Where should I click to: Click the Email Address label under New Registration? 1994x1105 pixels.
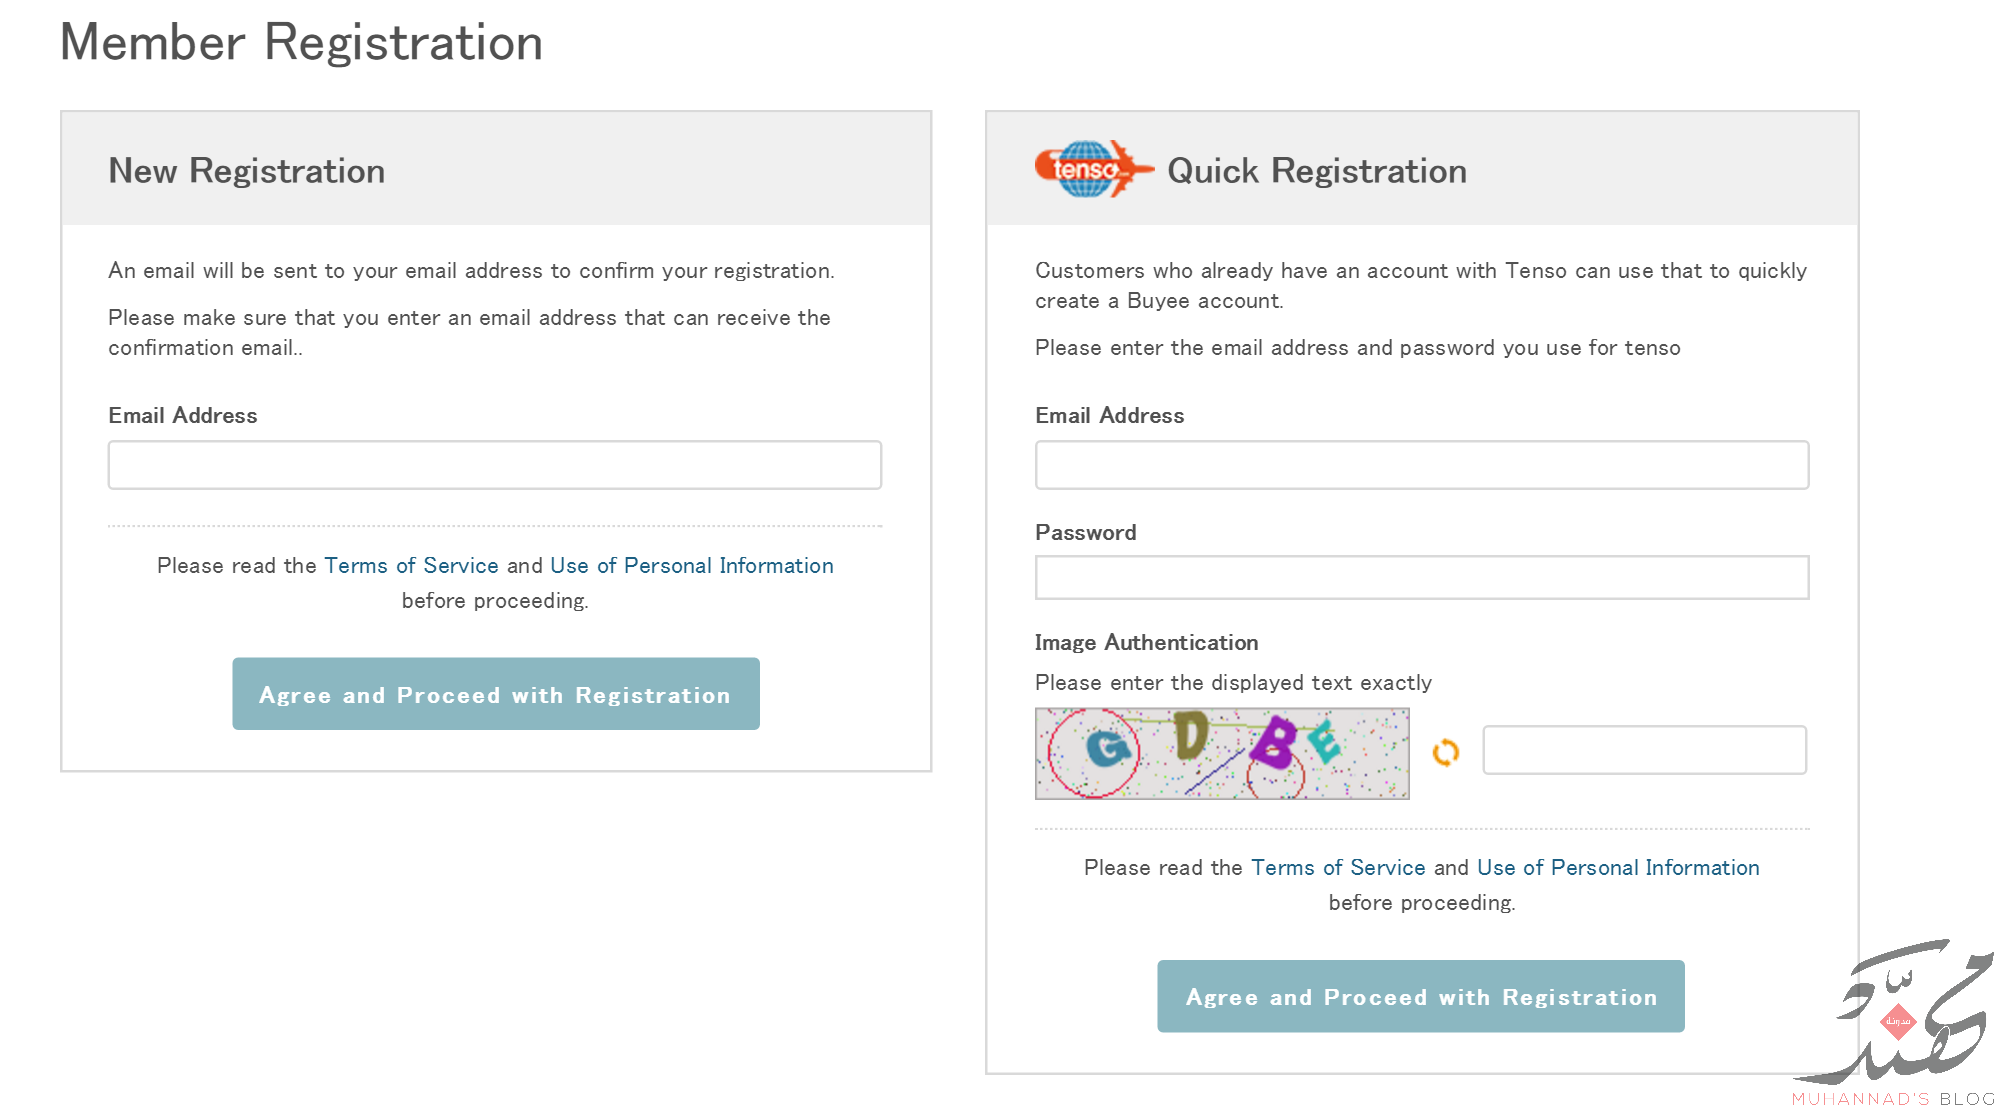[x=182, y=416]
